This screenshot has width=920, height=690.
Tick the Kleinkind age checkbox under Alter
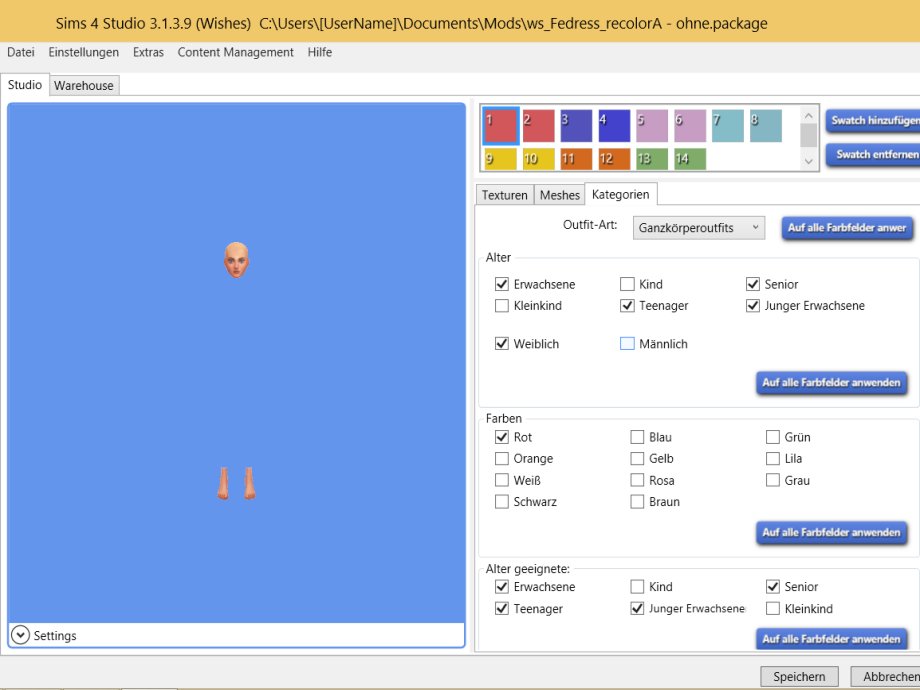pos(502,306)
